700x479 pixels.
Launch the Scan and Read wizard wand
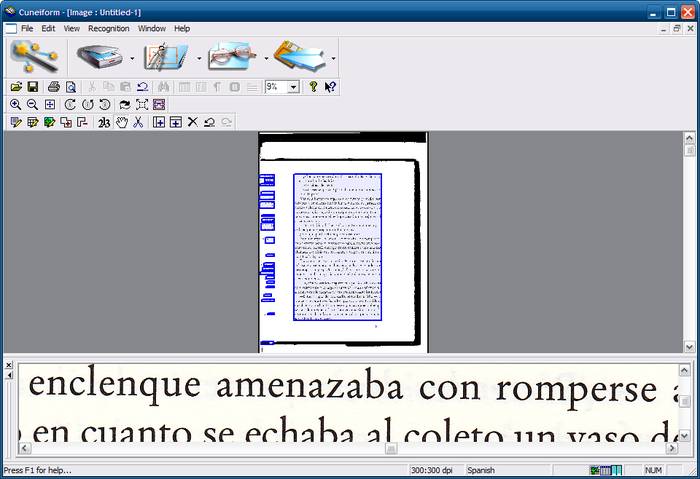pyautogui.click(x=35, y=57)
